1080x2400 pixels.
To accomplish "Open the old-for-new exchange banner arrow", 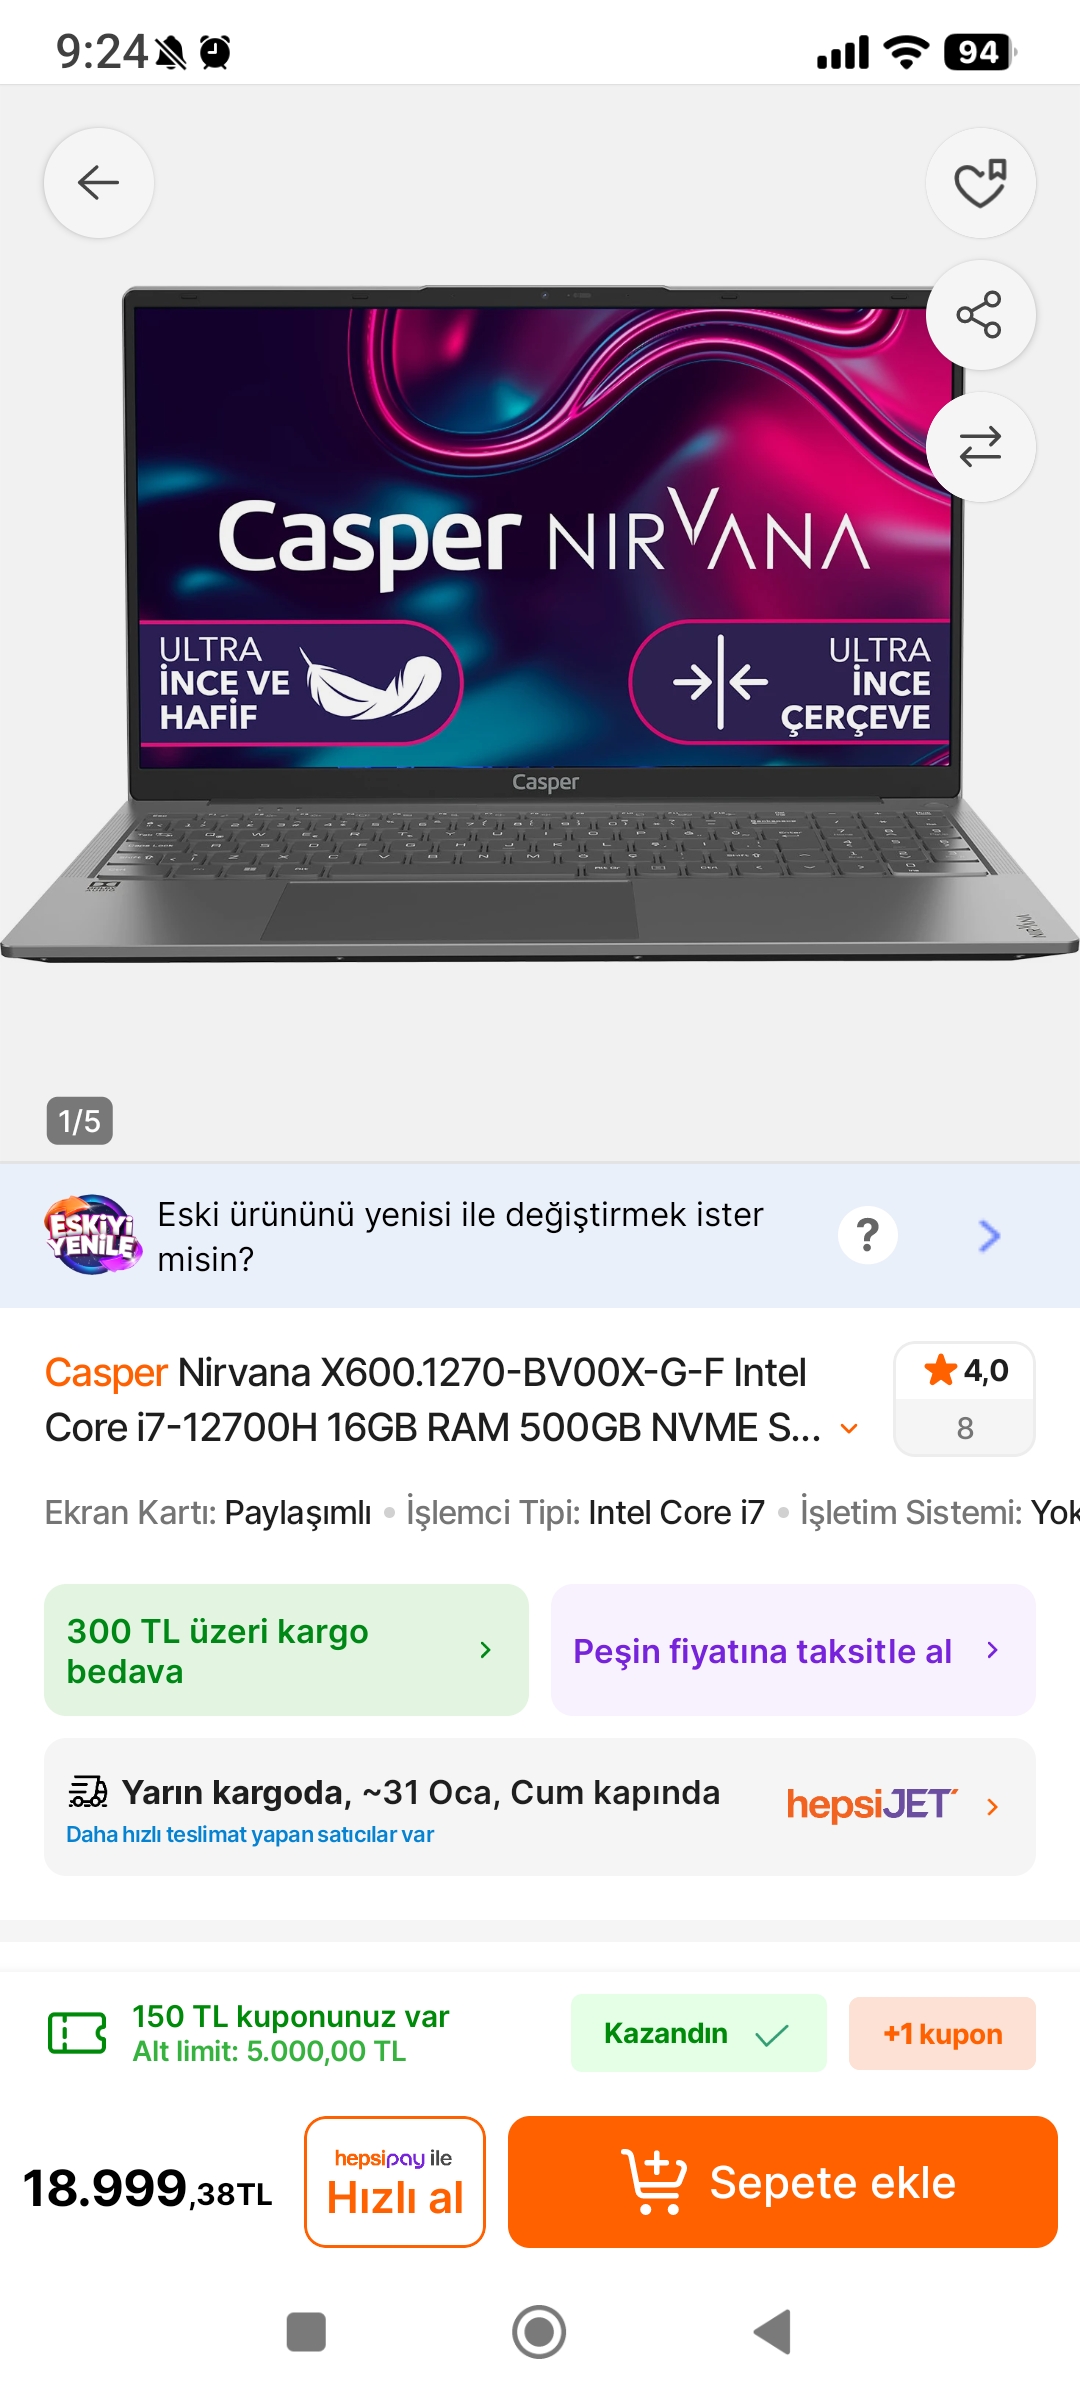I will coord(989,1236).
